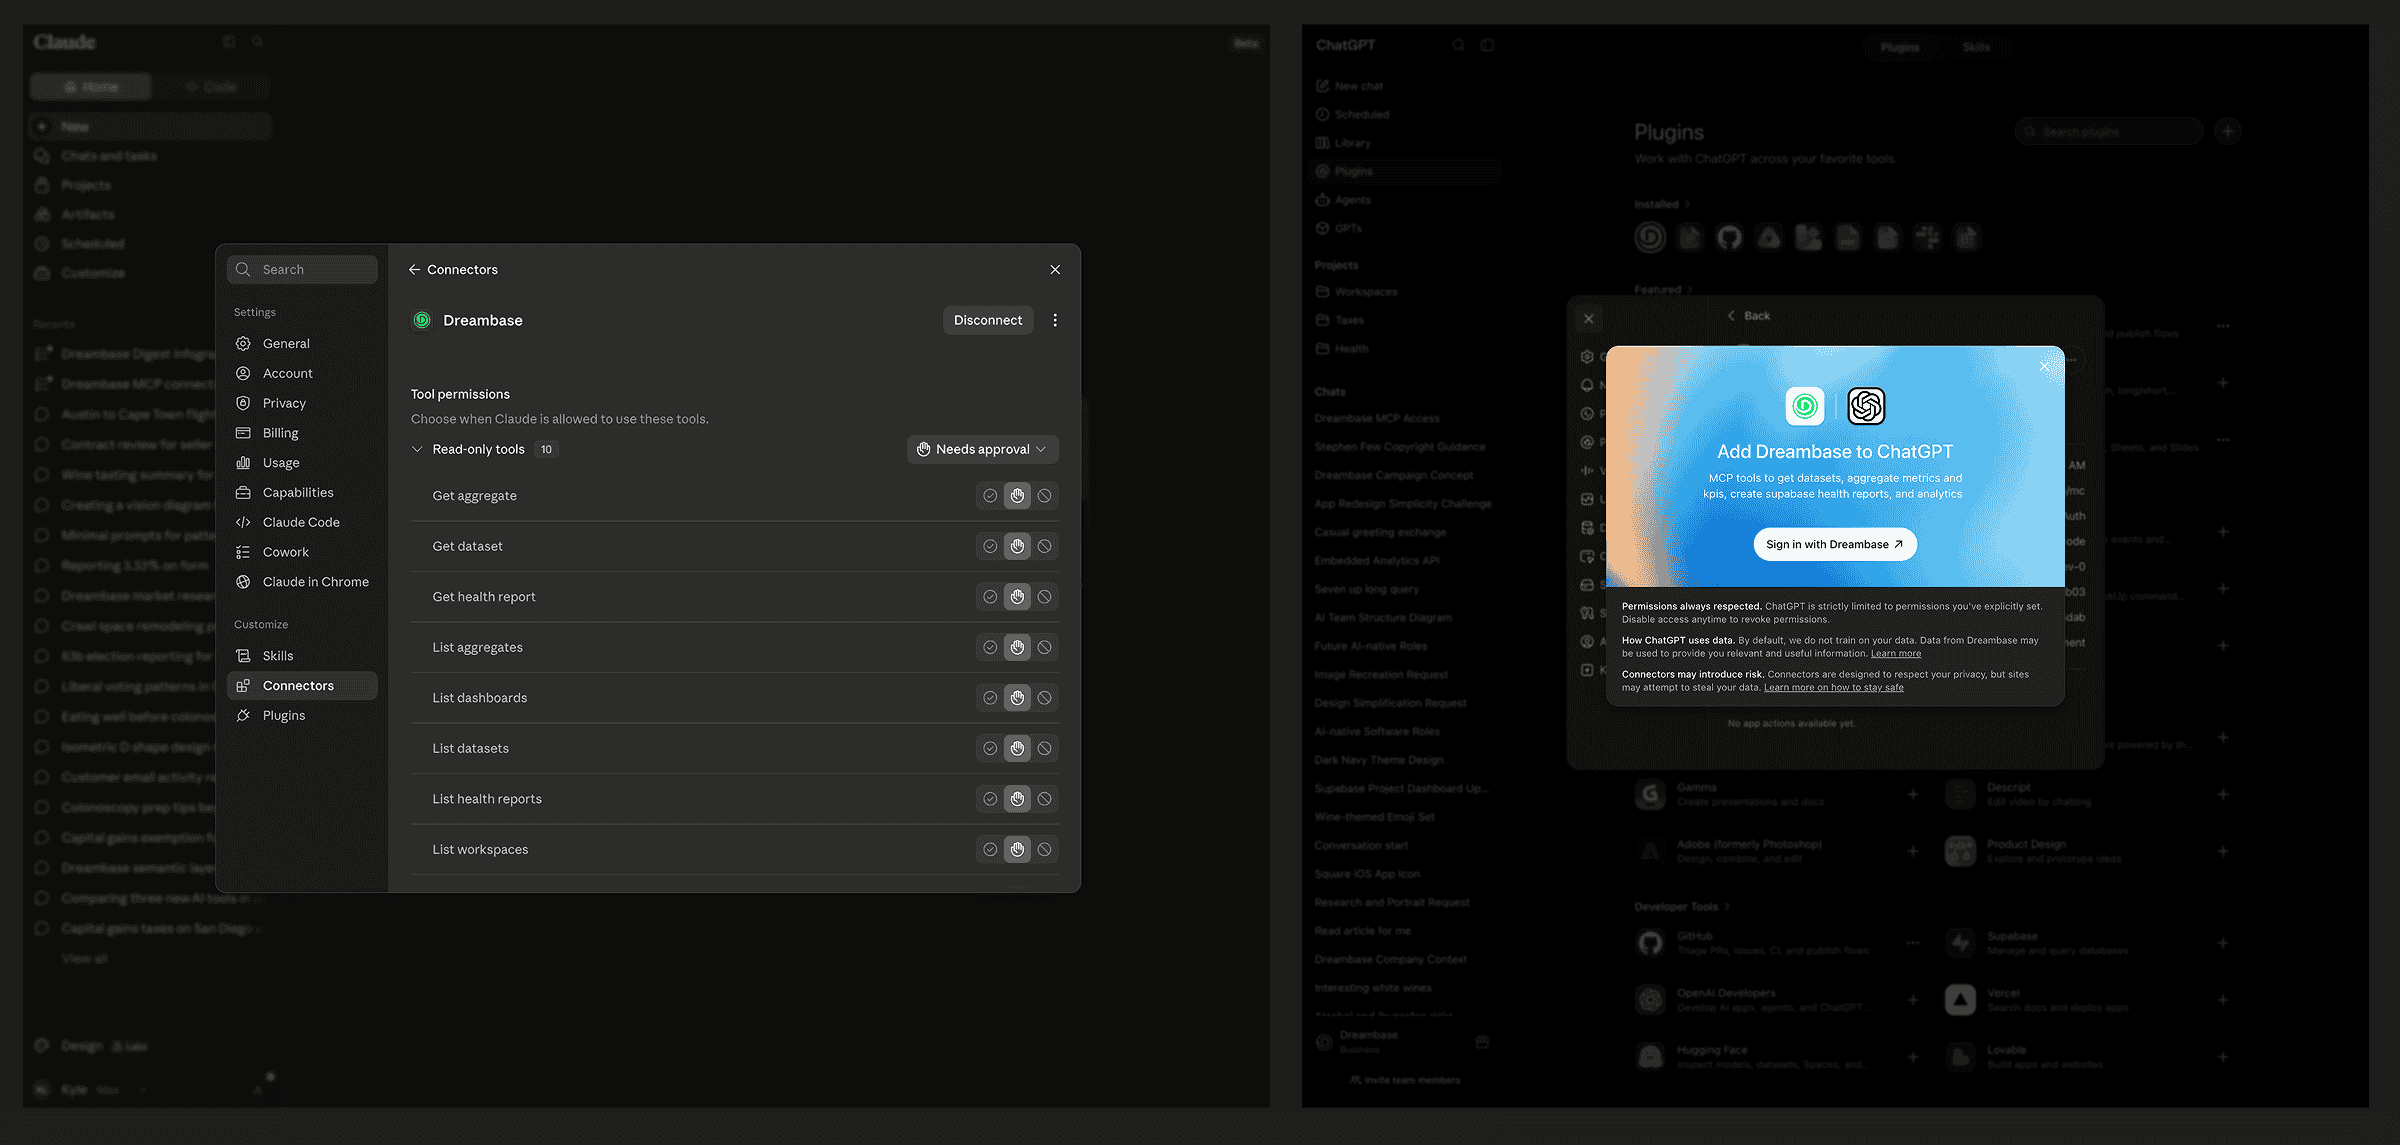Block the List dashboards tool
Image resolution: width=2400 pixels, height=1146 pixels.
(x=1044, y=698)
